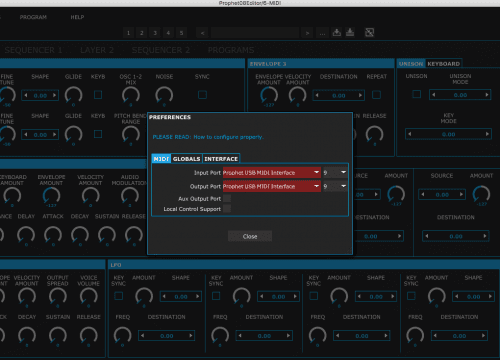This screenshot has height=360, width=500.
Task: Click toolbar preset button 5
Action: pos(182,33)
